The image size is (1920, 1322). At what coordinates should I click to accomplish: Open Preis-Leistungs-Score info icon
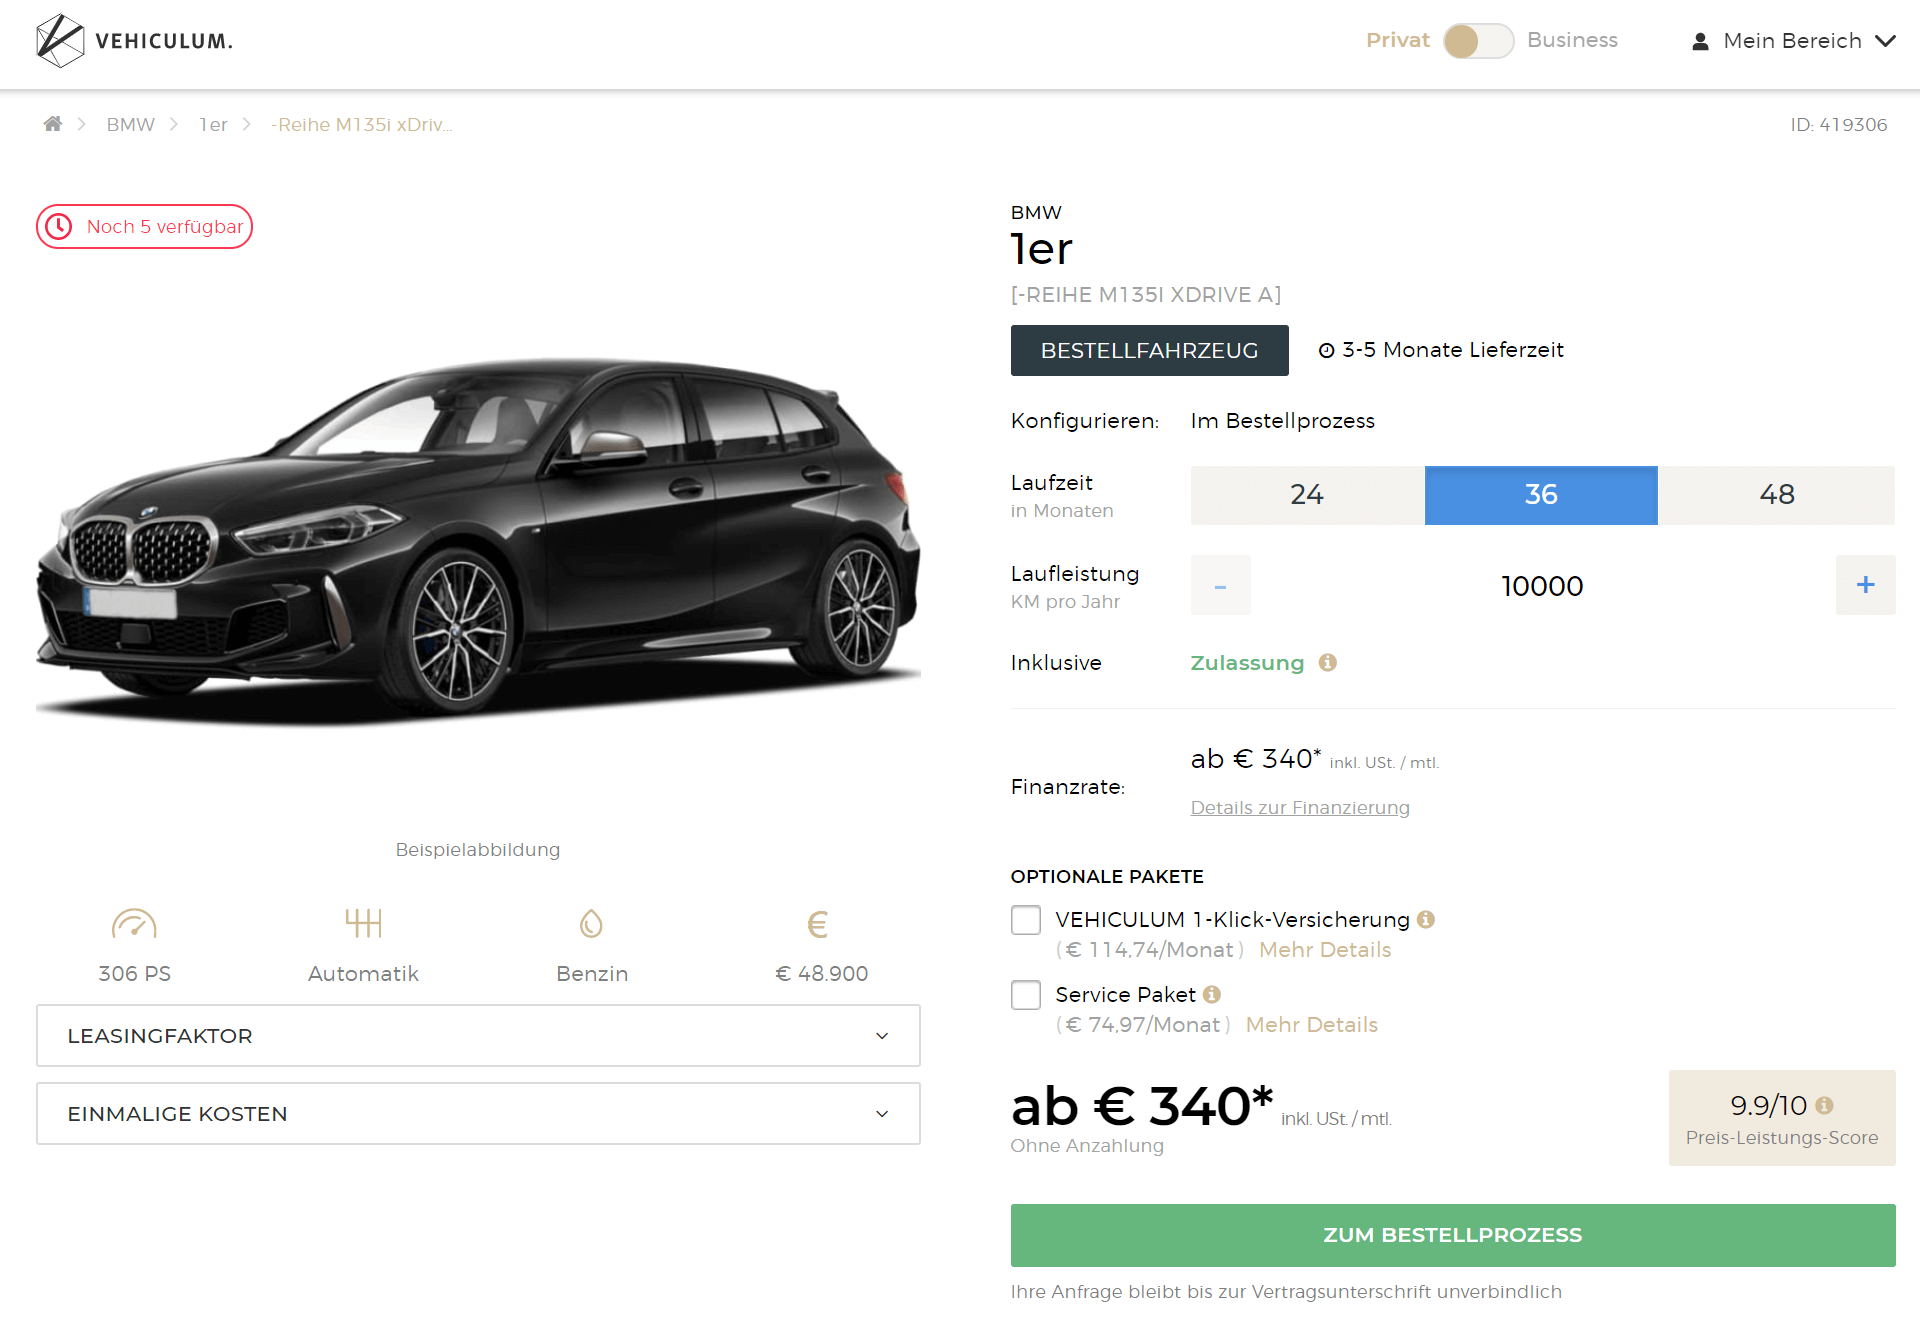click(x=1825, y=1105)
